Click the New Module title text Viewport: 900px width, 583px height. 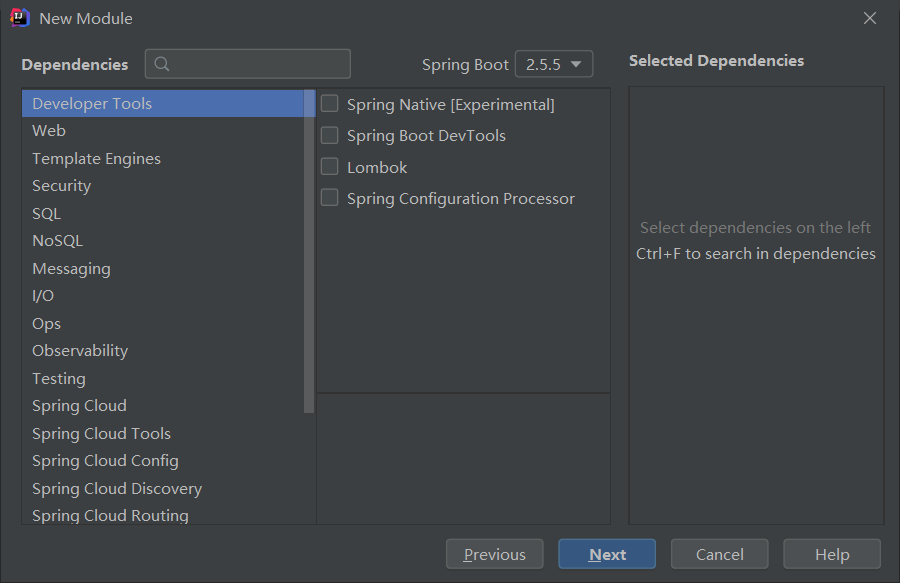(86, 18)
